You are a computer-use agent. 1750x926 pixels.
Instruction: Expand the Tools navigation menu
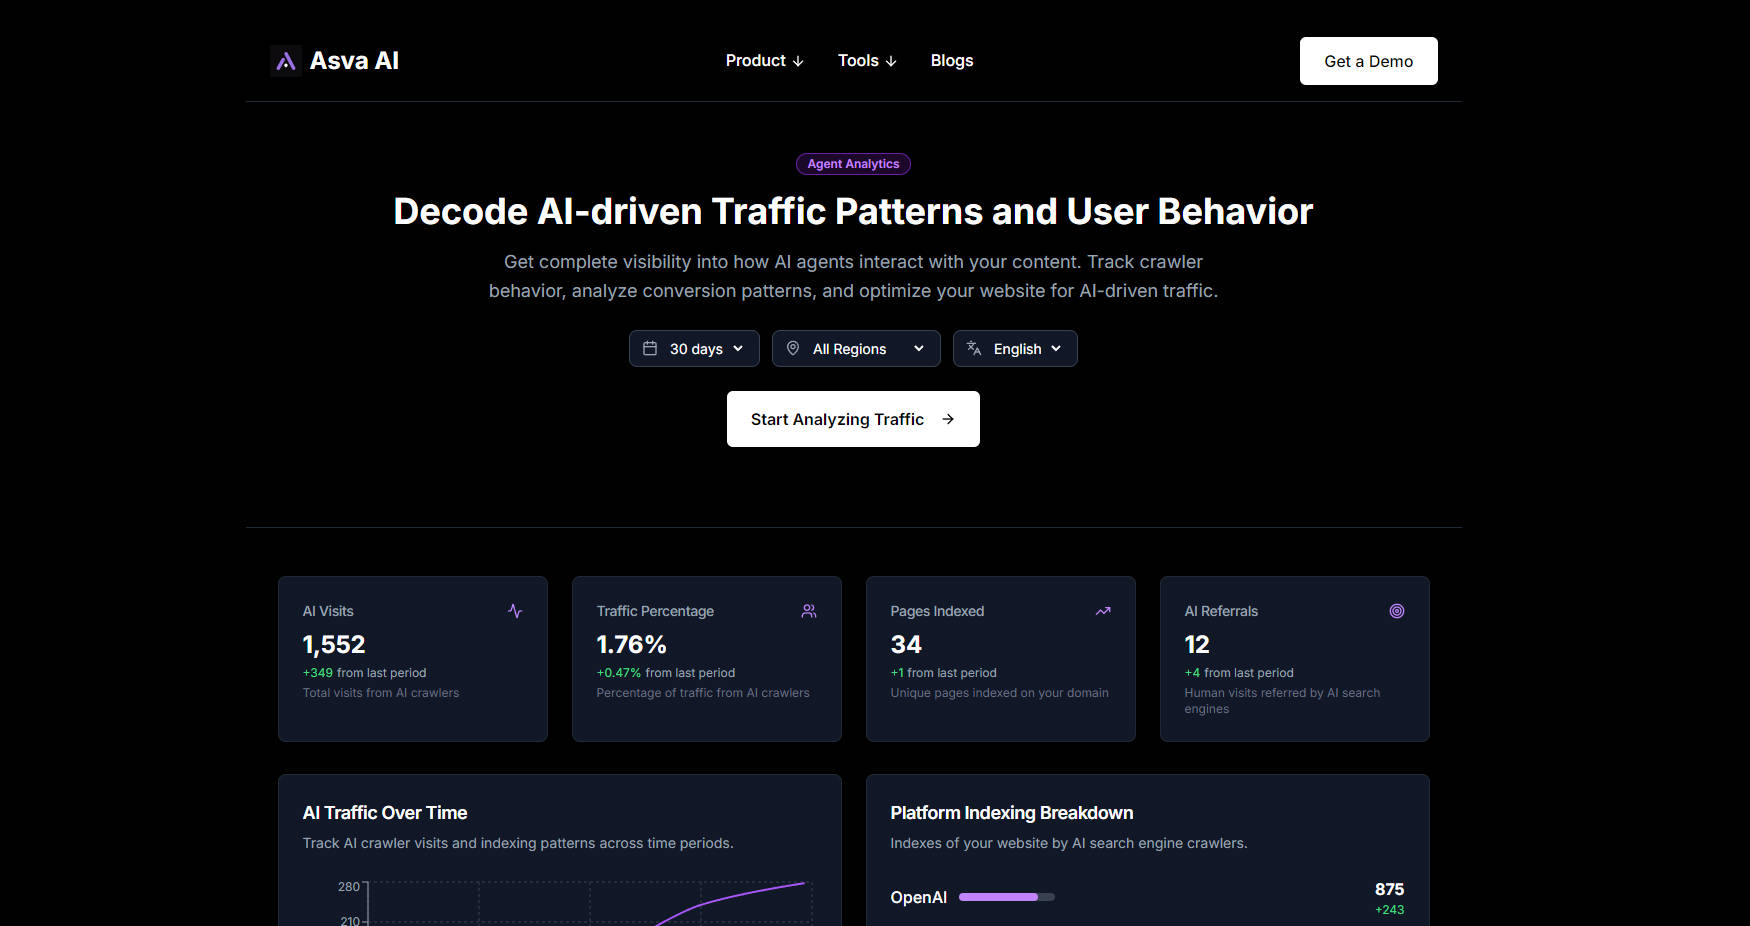click(x=866, y=61)
